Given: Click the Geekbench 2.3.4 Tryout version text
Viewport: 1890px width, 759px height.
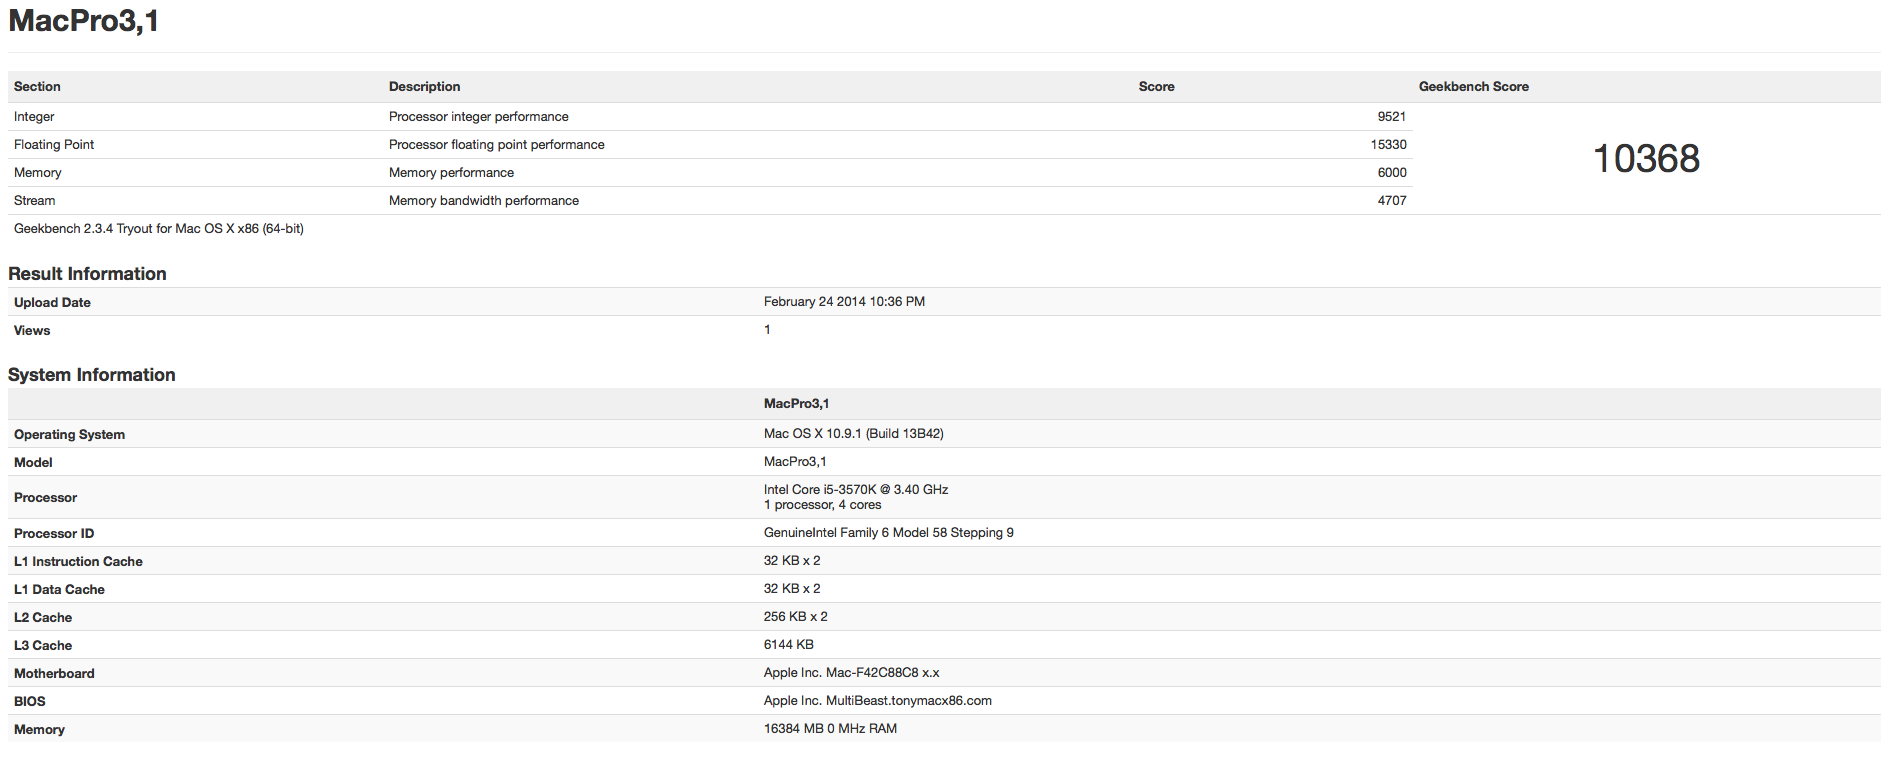Looking at the screenshot, I should (x=159, y=229).
